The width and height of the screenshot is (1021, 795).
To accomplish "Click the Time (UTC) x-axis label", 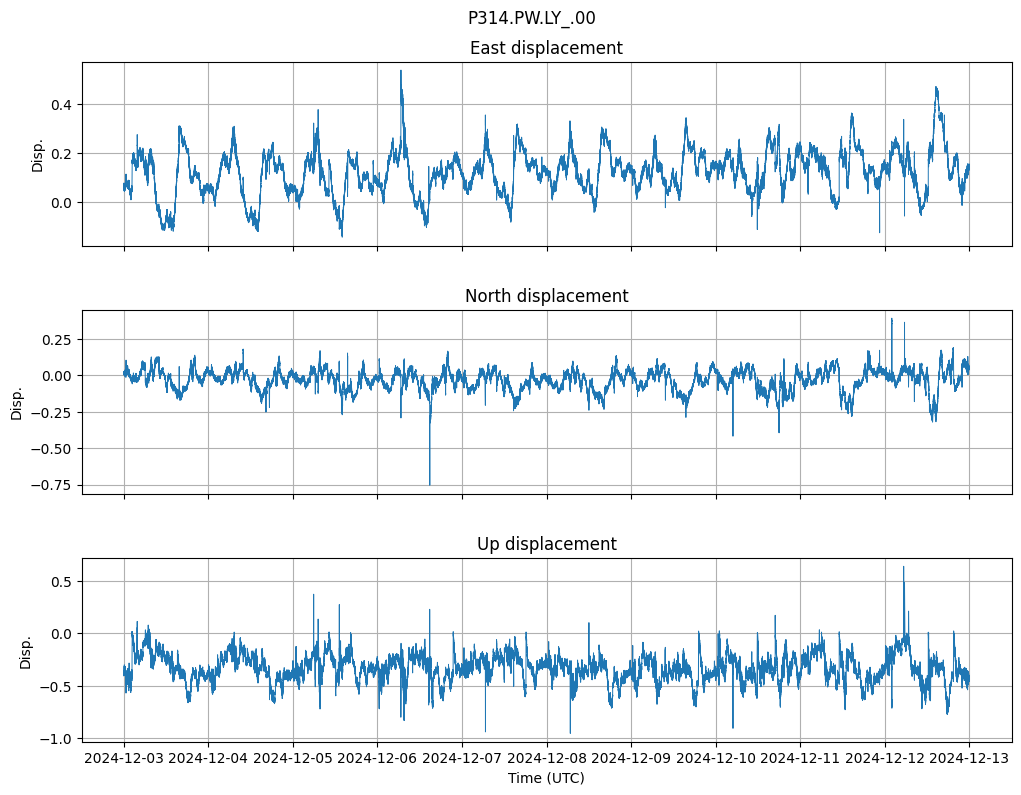I will click(x=546, y=777).
